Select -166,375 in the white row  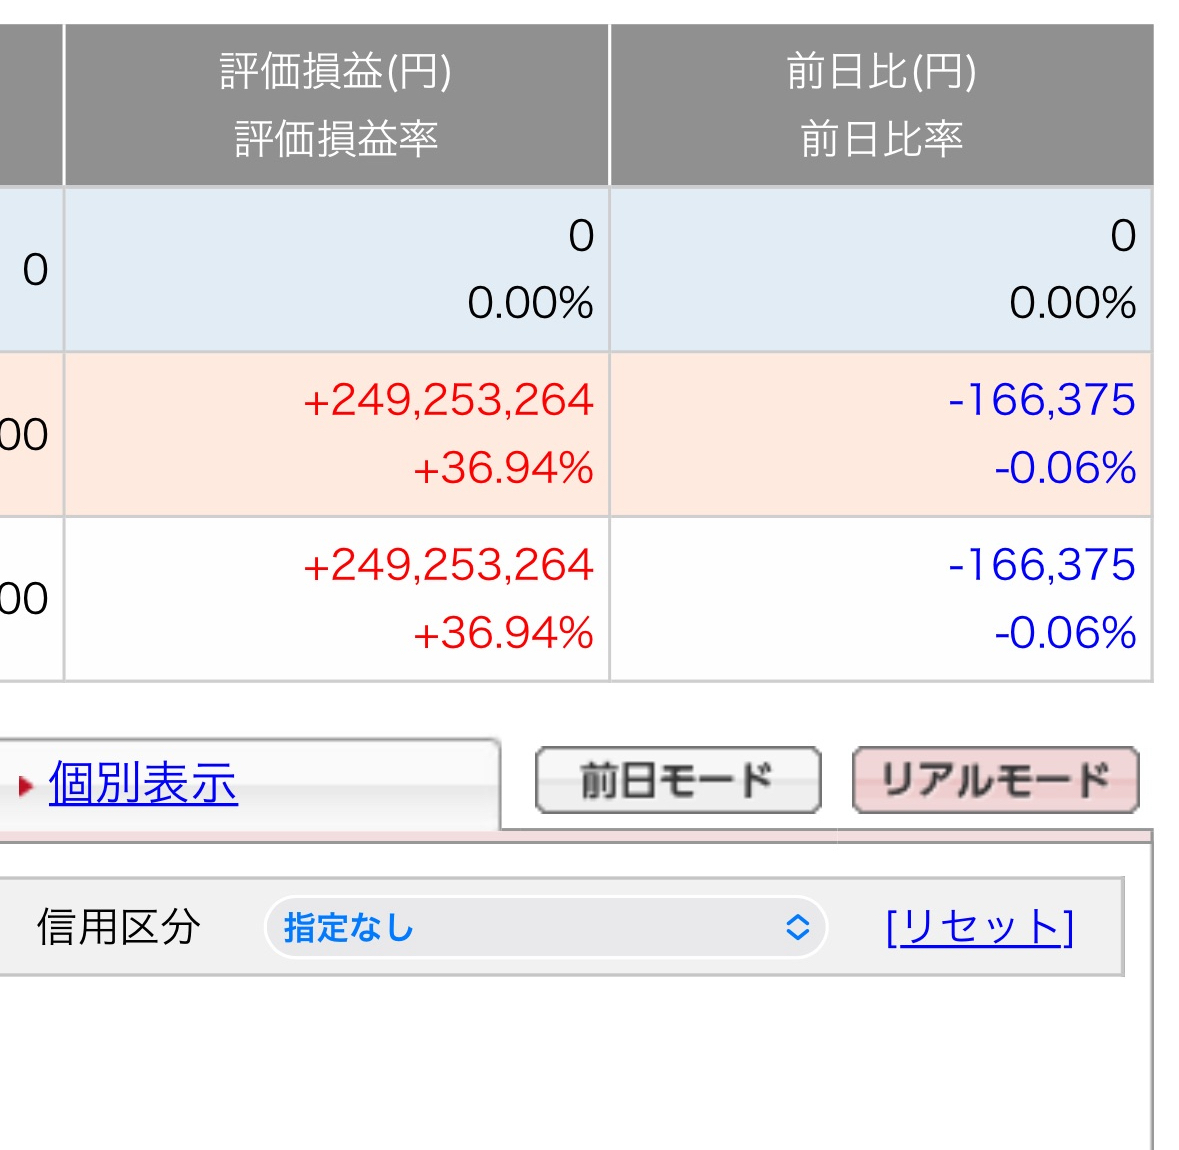(x=1041, y=566)
